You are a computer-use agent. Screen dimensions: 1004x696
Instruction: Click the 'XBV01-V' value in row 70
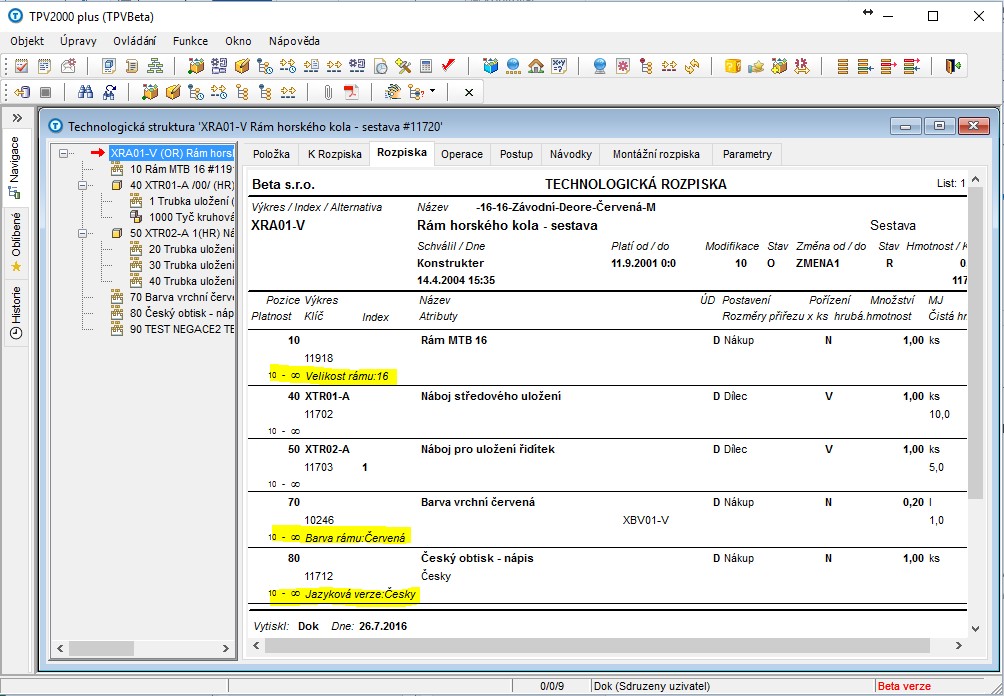pos(645,520)
